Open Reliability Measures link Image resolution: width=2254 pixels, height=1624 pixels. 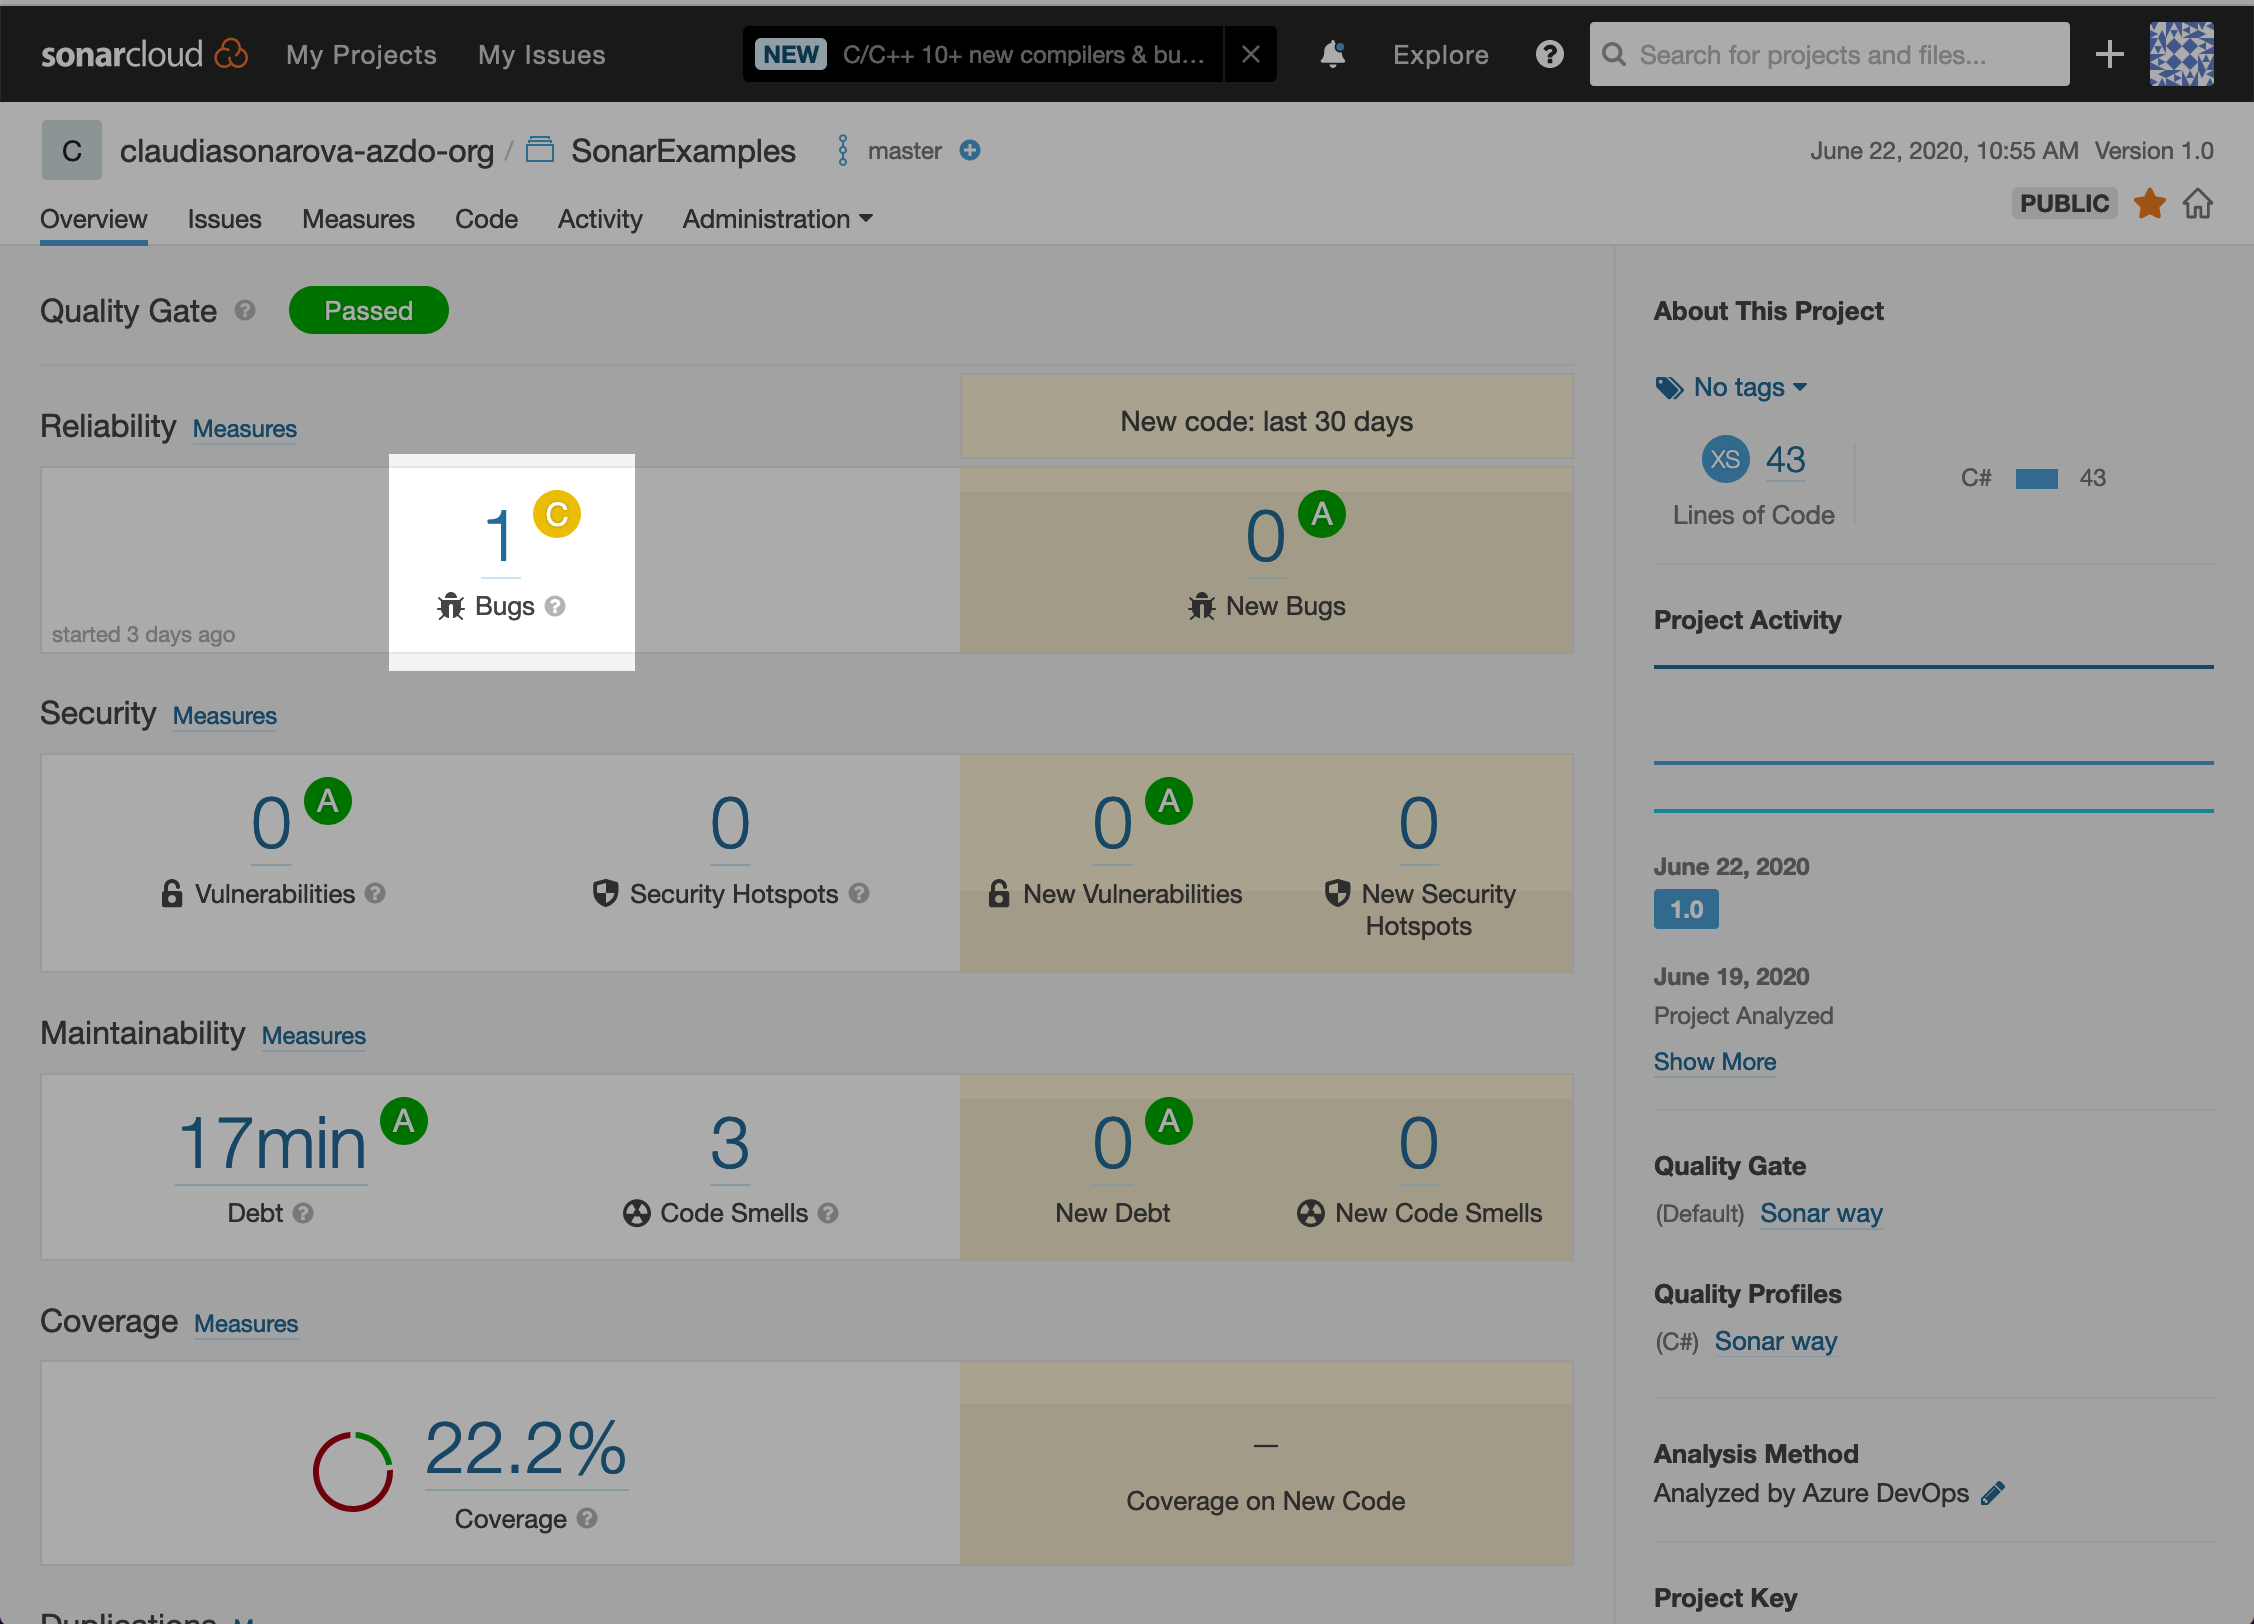[244, 428]
